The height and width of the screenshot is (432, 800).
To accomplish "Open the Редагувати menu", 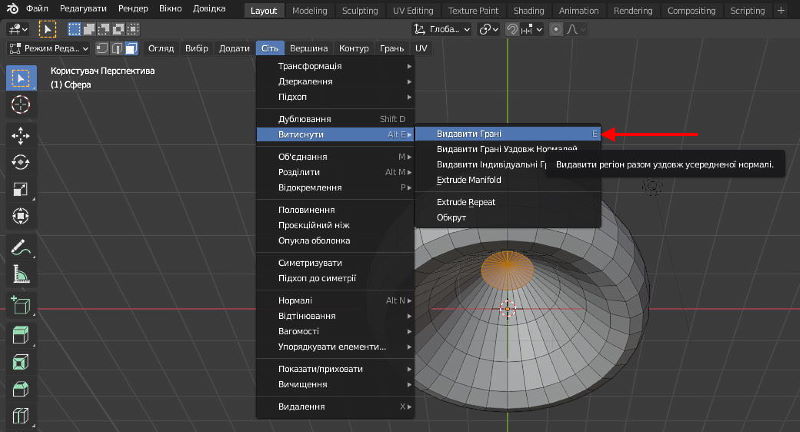I will tap(83, 9).
